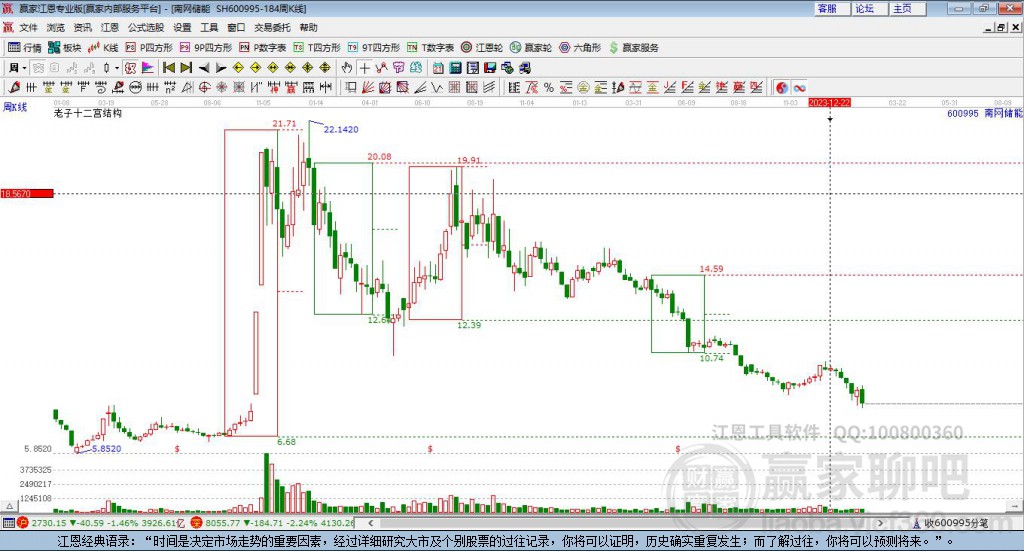The image size is (1024, 551).
Task: Click the percent % tool icon
Action: click(x=549, y=87)
